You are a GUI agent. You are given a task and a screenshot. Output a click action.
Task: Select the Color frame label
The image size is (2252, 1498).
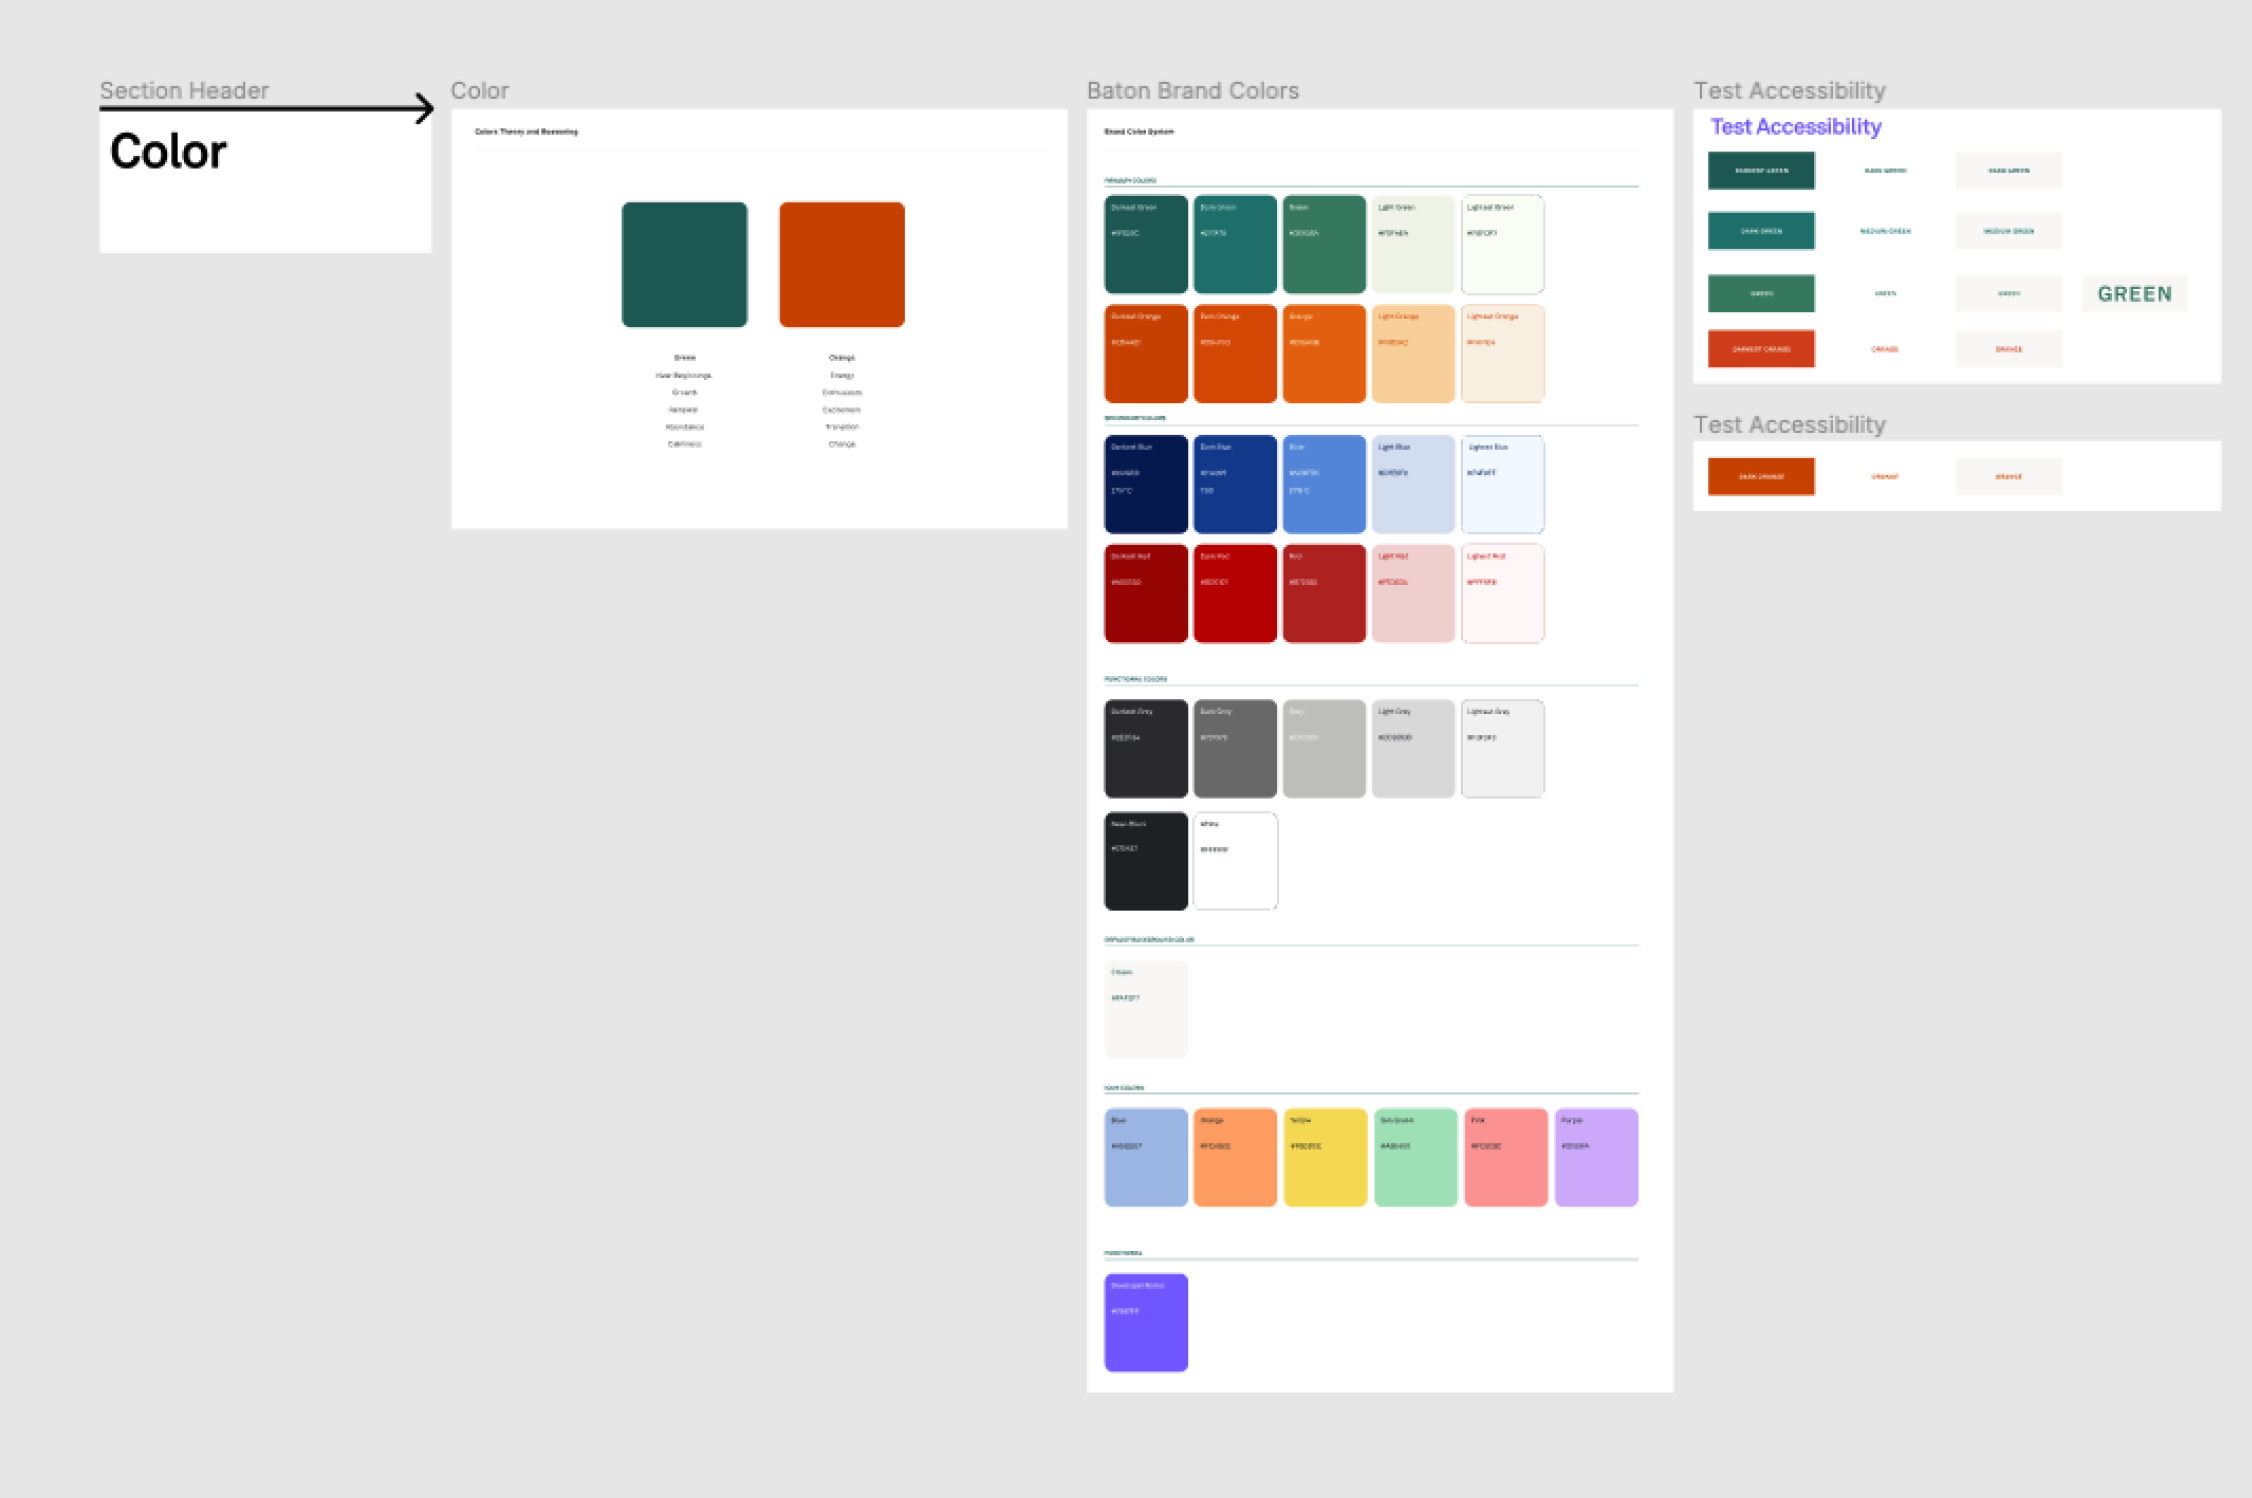point(480,90)
